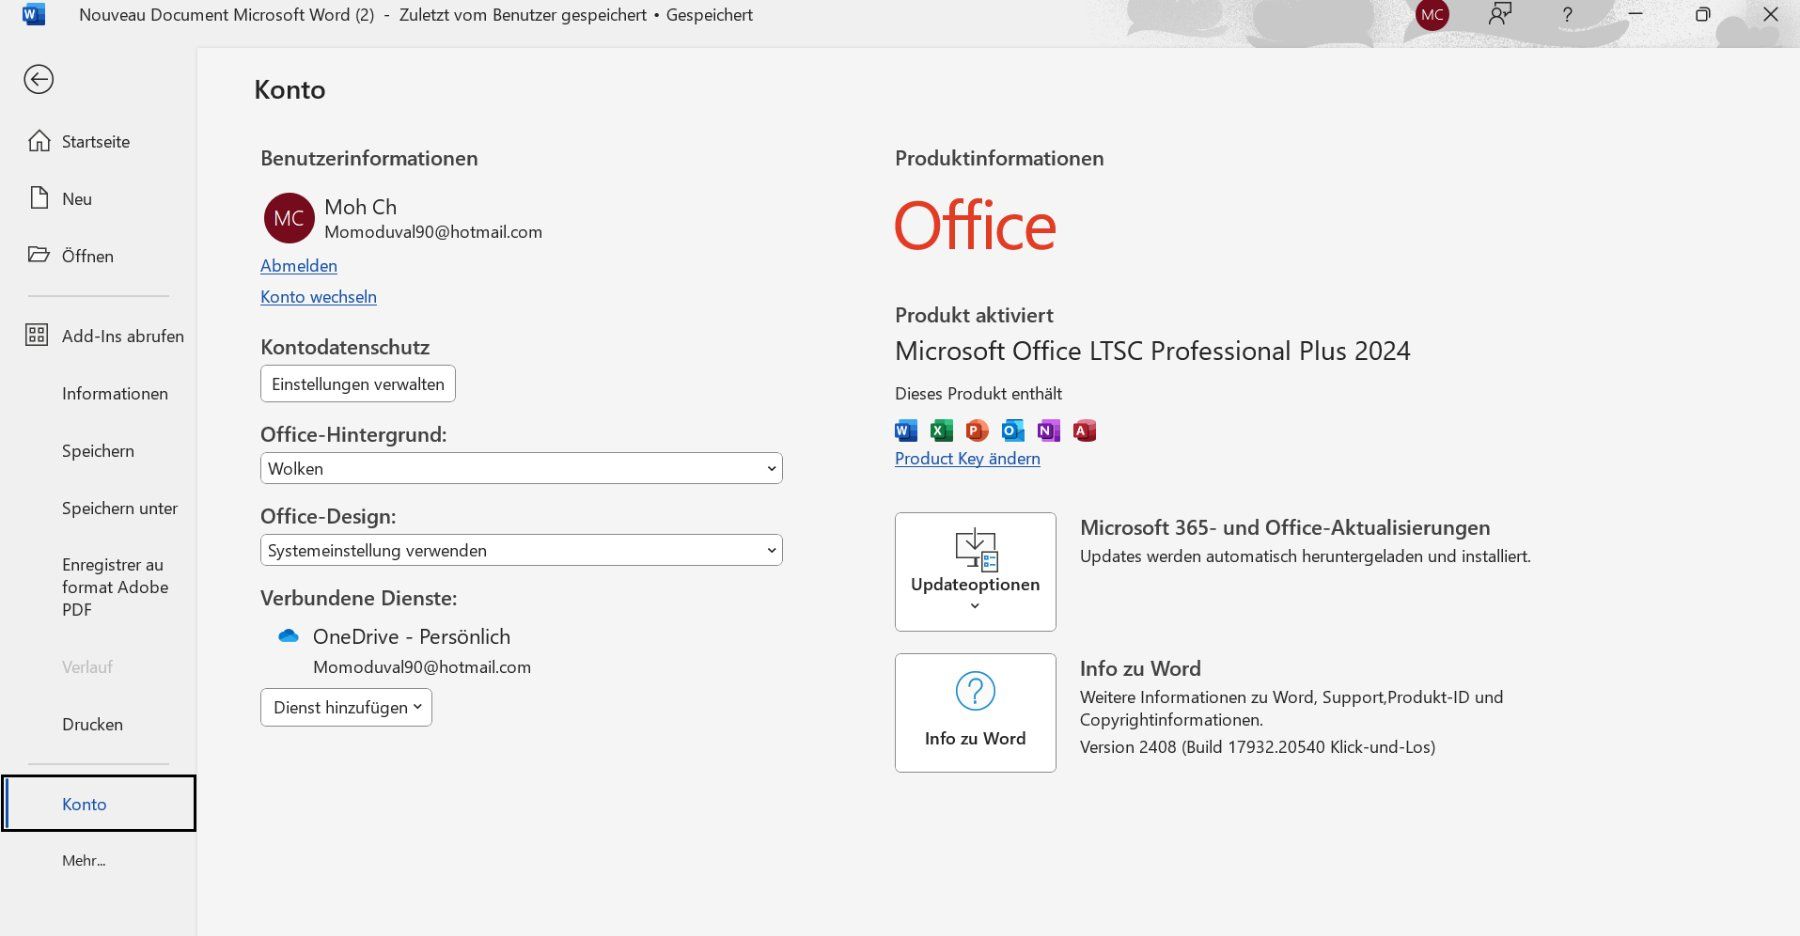Click the feedback person icon in title bar
Image resolution: width=1800 pixels, height=936 pixels.
click(x=1499, y=15)
